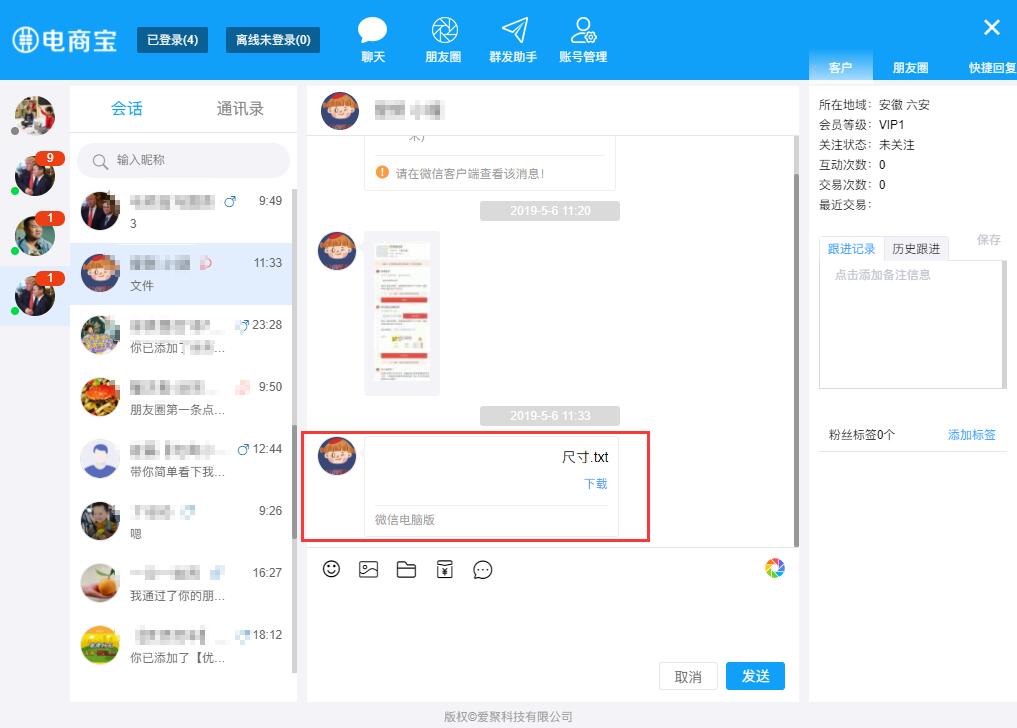Image resolution: width=1017 pixels, height=728 pixels.
Task: Click the colorful moments wheel icon
Action: pos(775,568)
